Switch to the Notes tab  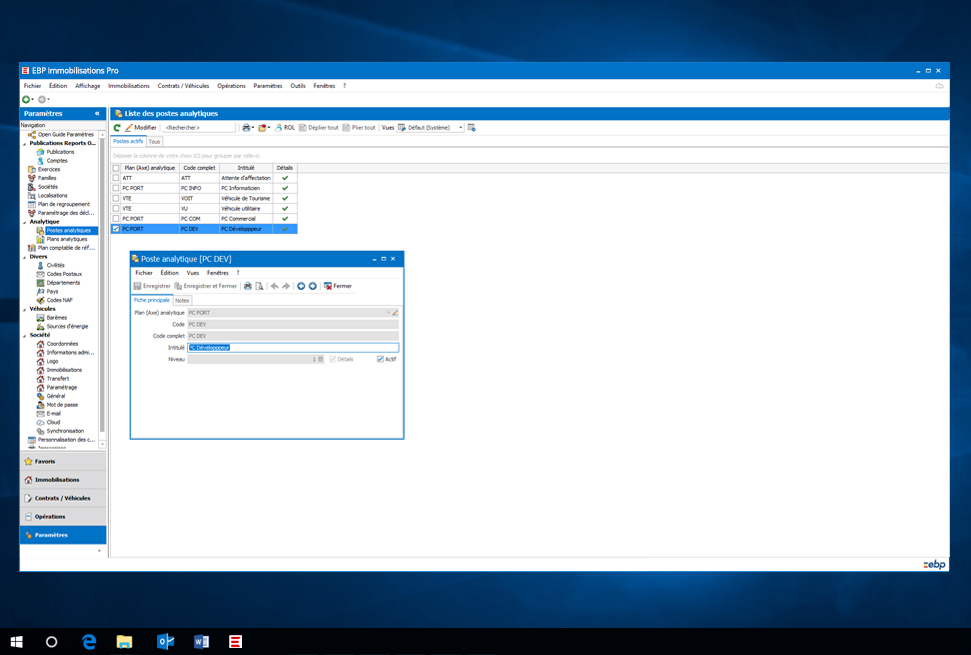click(182, 300)
